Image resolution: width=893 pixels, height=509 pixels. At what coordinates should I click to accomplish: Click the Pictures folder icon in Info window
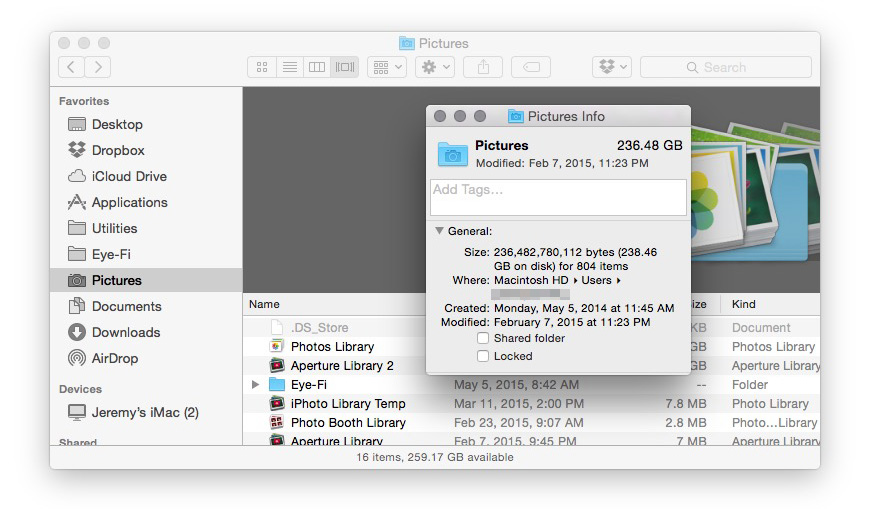click(x=452, y=154)
